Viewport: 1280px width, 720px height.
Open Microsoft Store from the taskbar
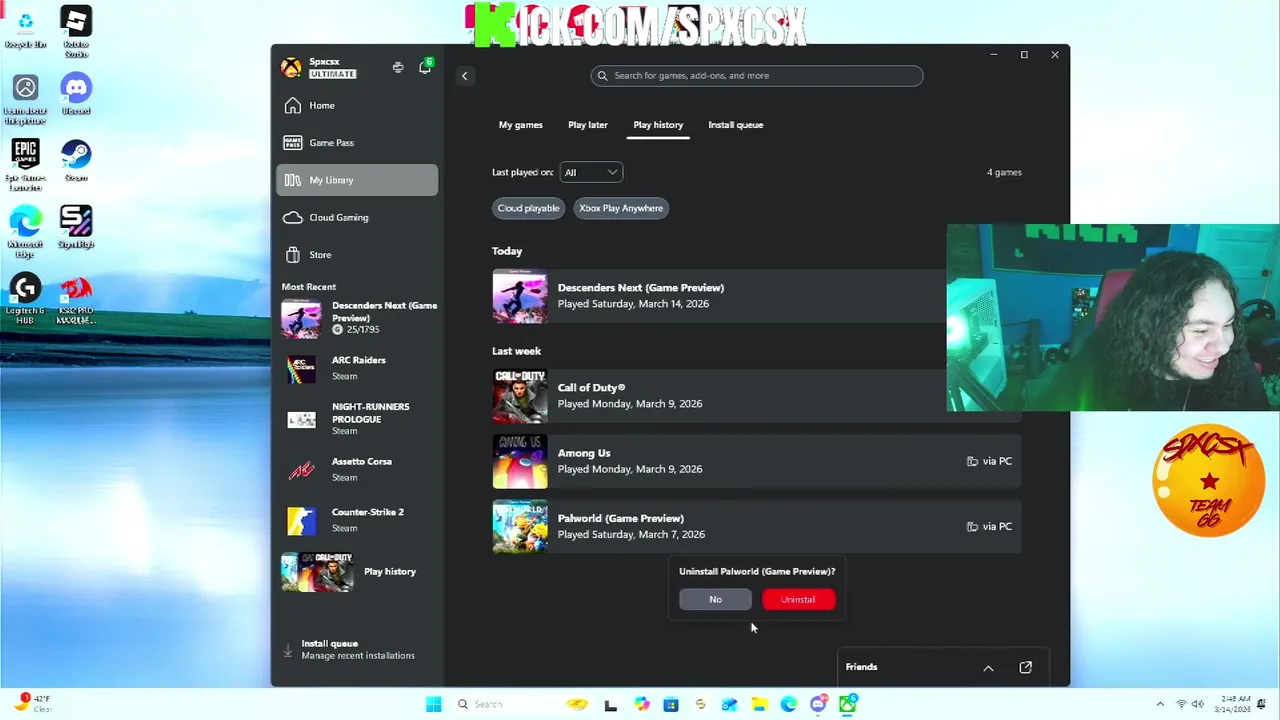pos(670,704)
